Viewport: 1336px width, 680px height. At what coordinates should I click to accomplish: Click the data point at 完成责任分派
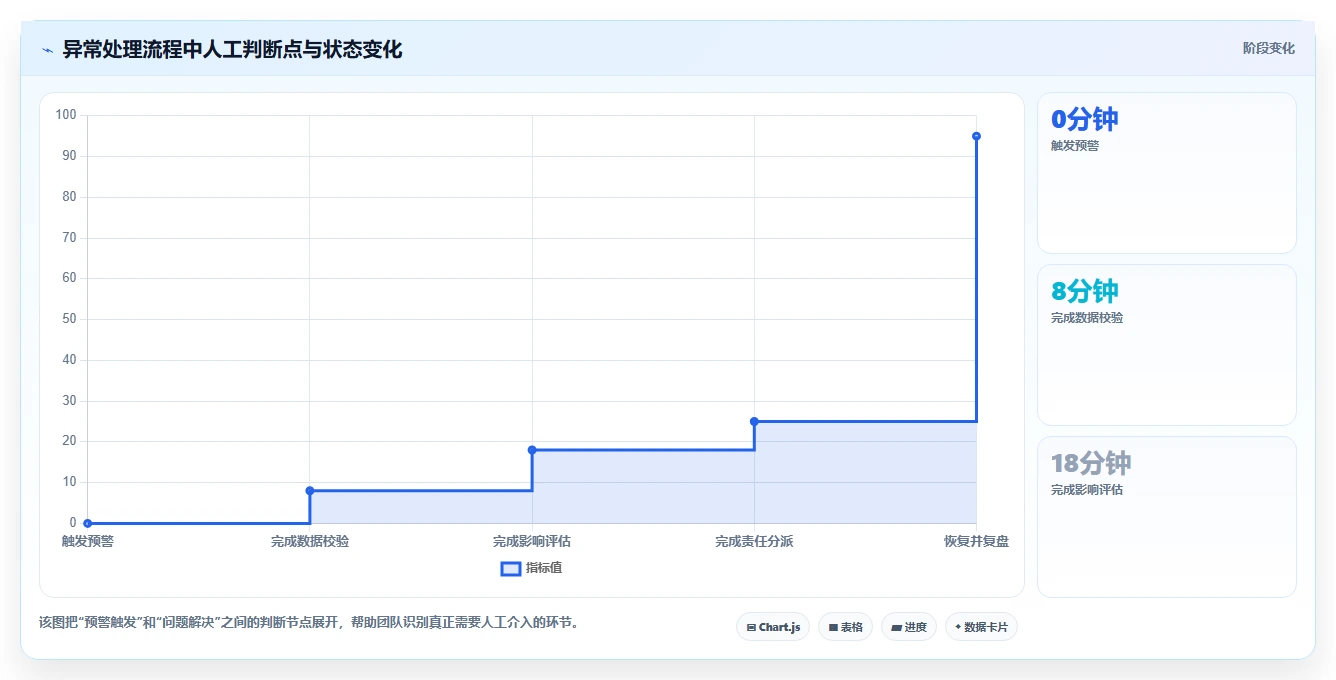pos(754,421)
